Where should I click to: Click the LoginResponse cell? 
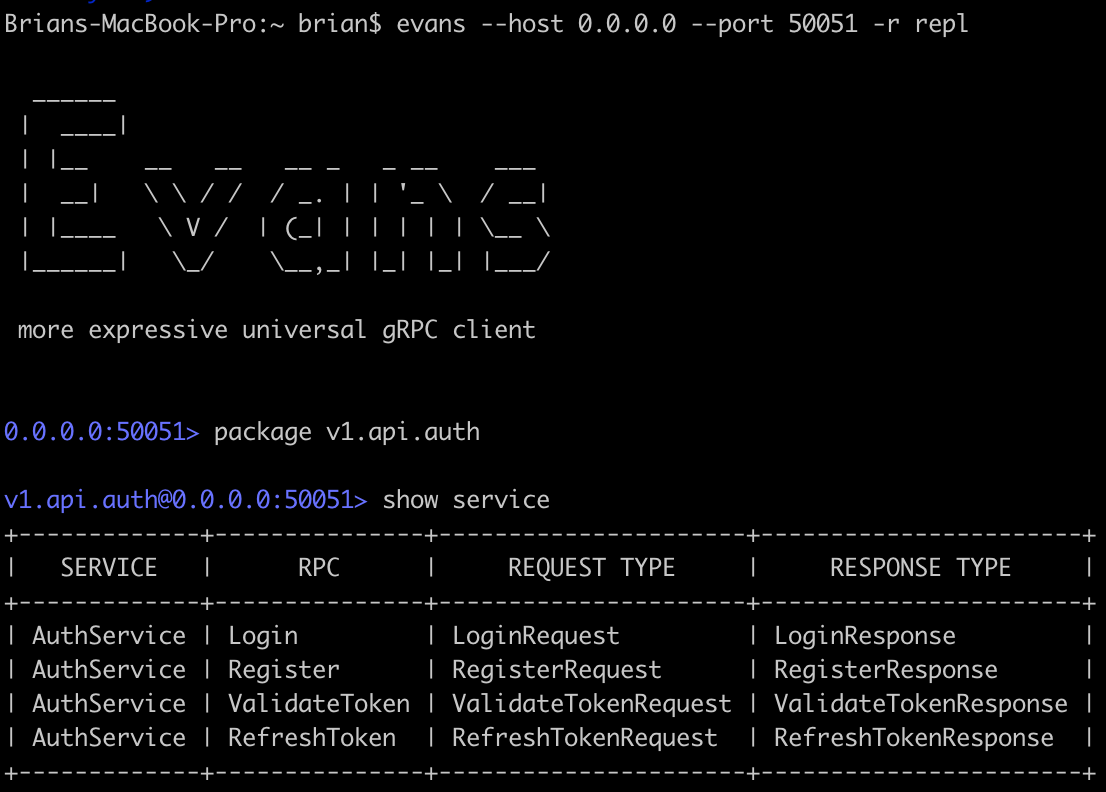[x=865, y=636]
